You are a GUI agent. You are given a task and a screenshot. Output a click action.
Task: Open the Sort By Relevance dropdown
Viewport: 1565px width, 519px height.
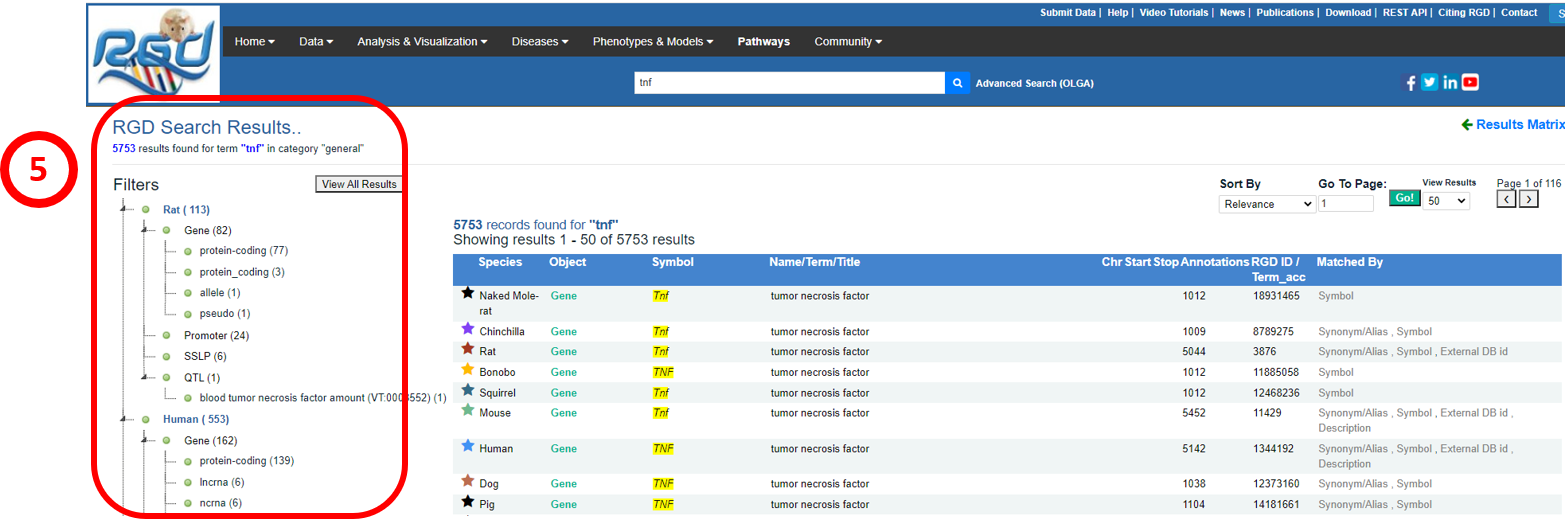click(x=1267, y=204)
